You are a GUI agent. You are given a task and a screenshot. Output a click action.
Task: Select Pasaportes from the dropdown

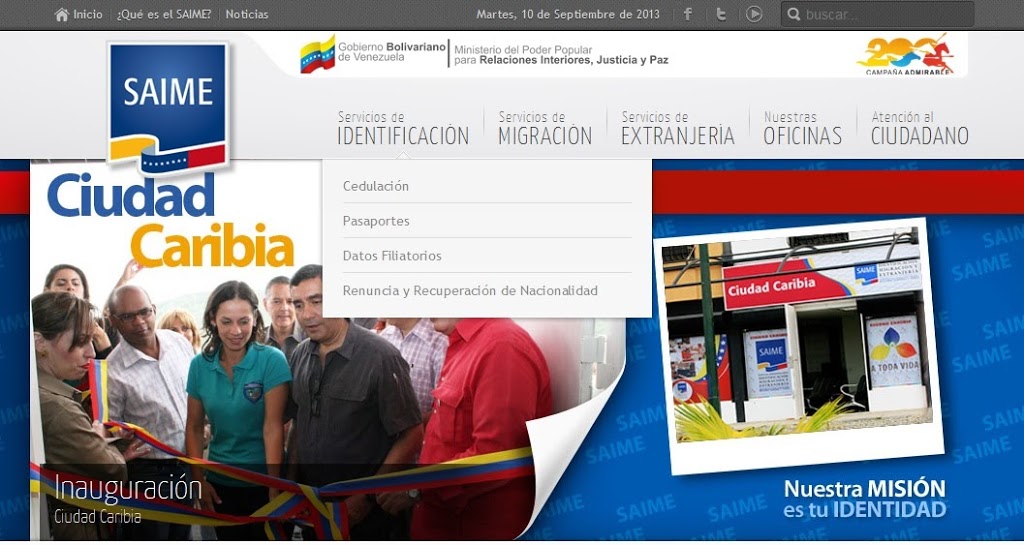[x=376, y=221]
